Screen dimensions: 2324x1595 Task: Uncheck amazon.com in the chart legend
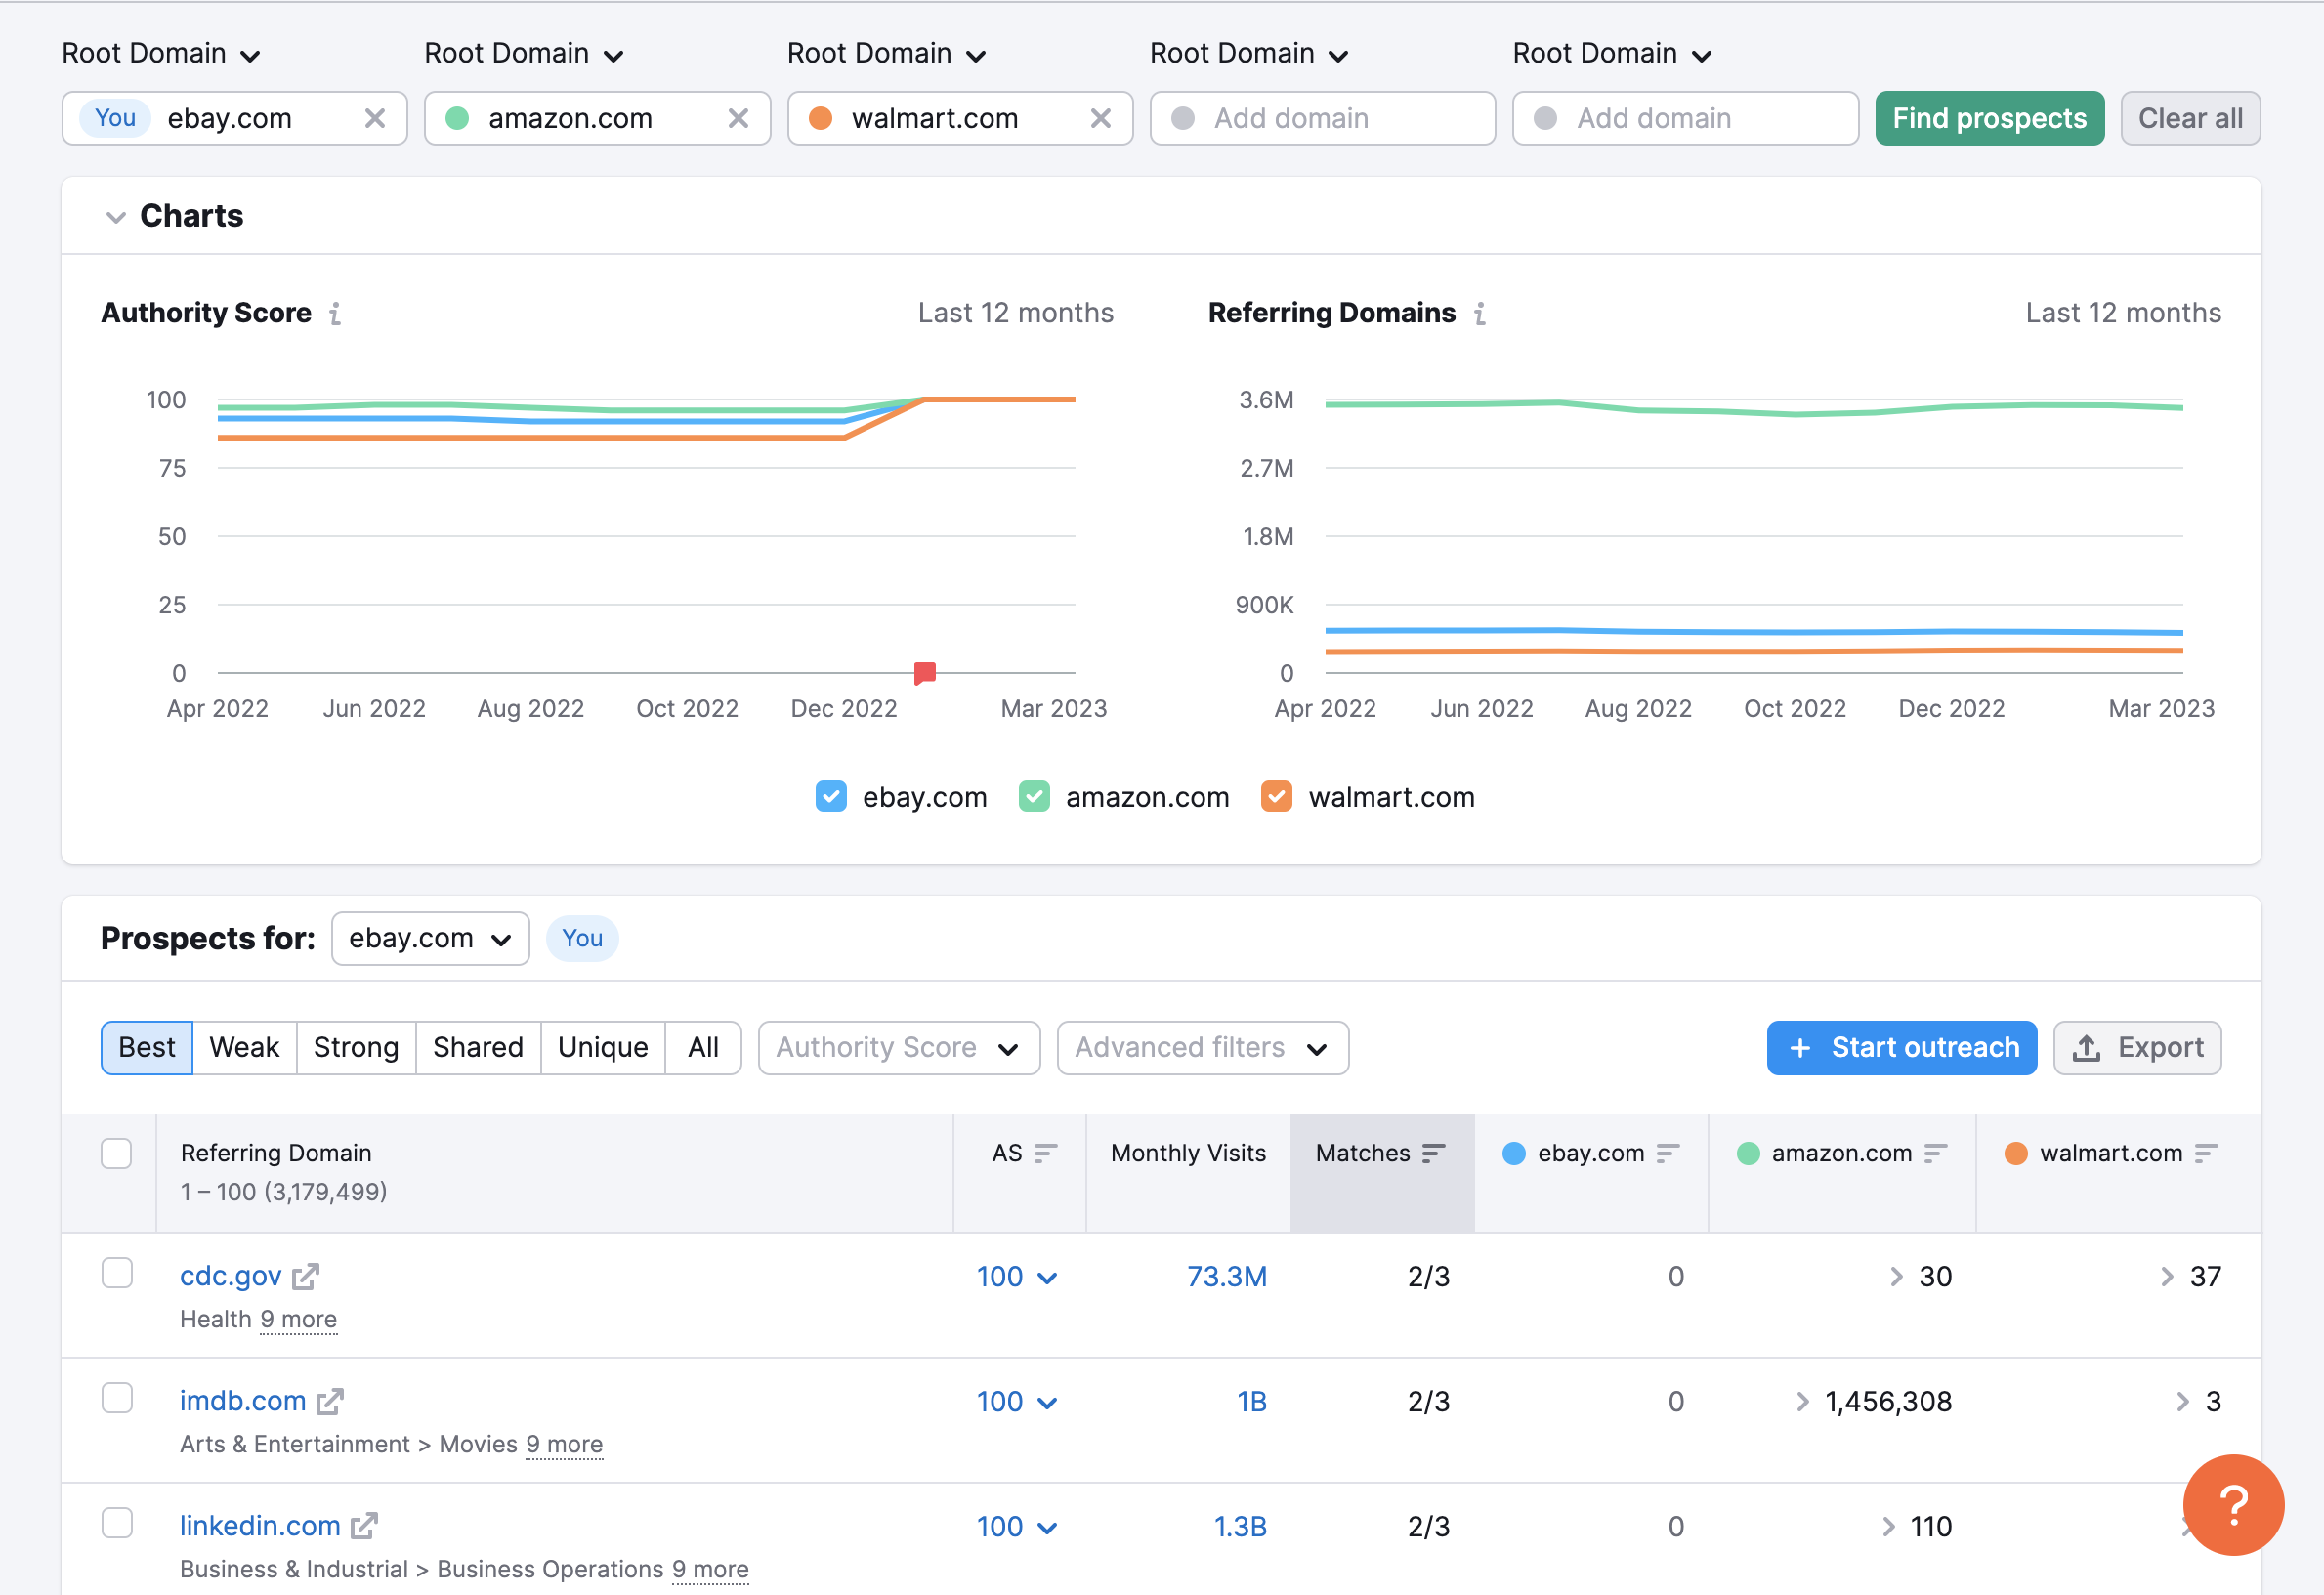[1035, 796]
